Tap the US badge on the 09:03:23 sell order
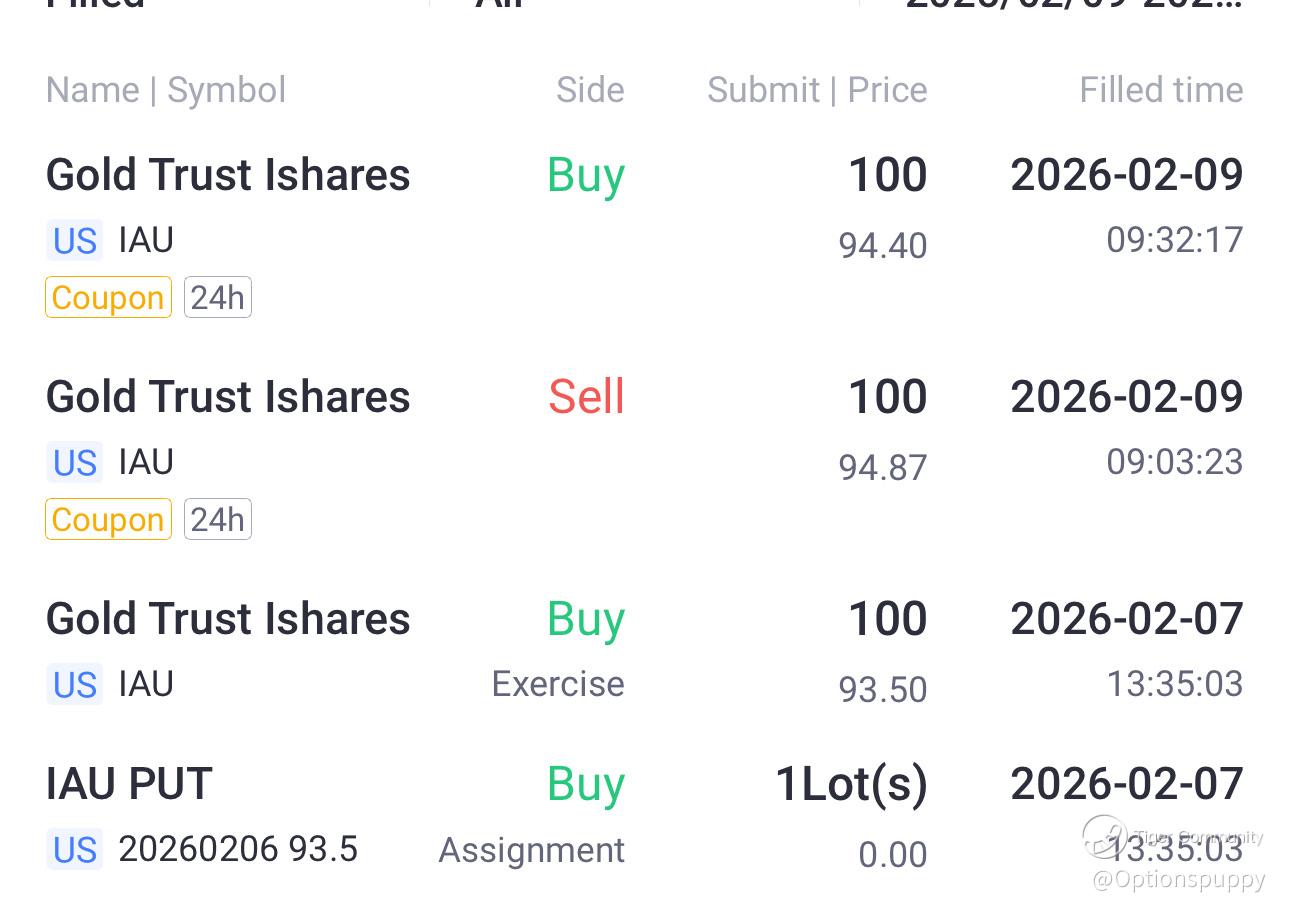The width and height of the screenshot is (1290, 908). (x=75, y=463)
